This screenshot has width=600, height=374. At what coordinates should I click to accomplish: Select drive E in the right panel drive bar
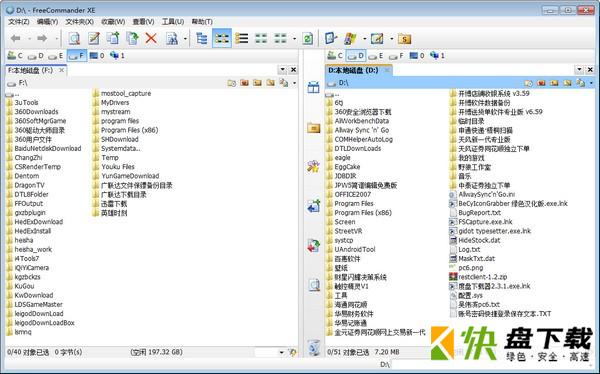click(x=376, y=56)
